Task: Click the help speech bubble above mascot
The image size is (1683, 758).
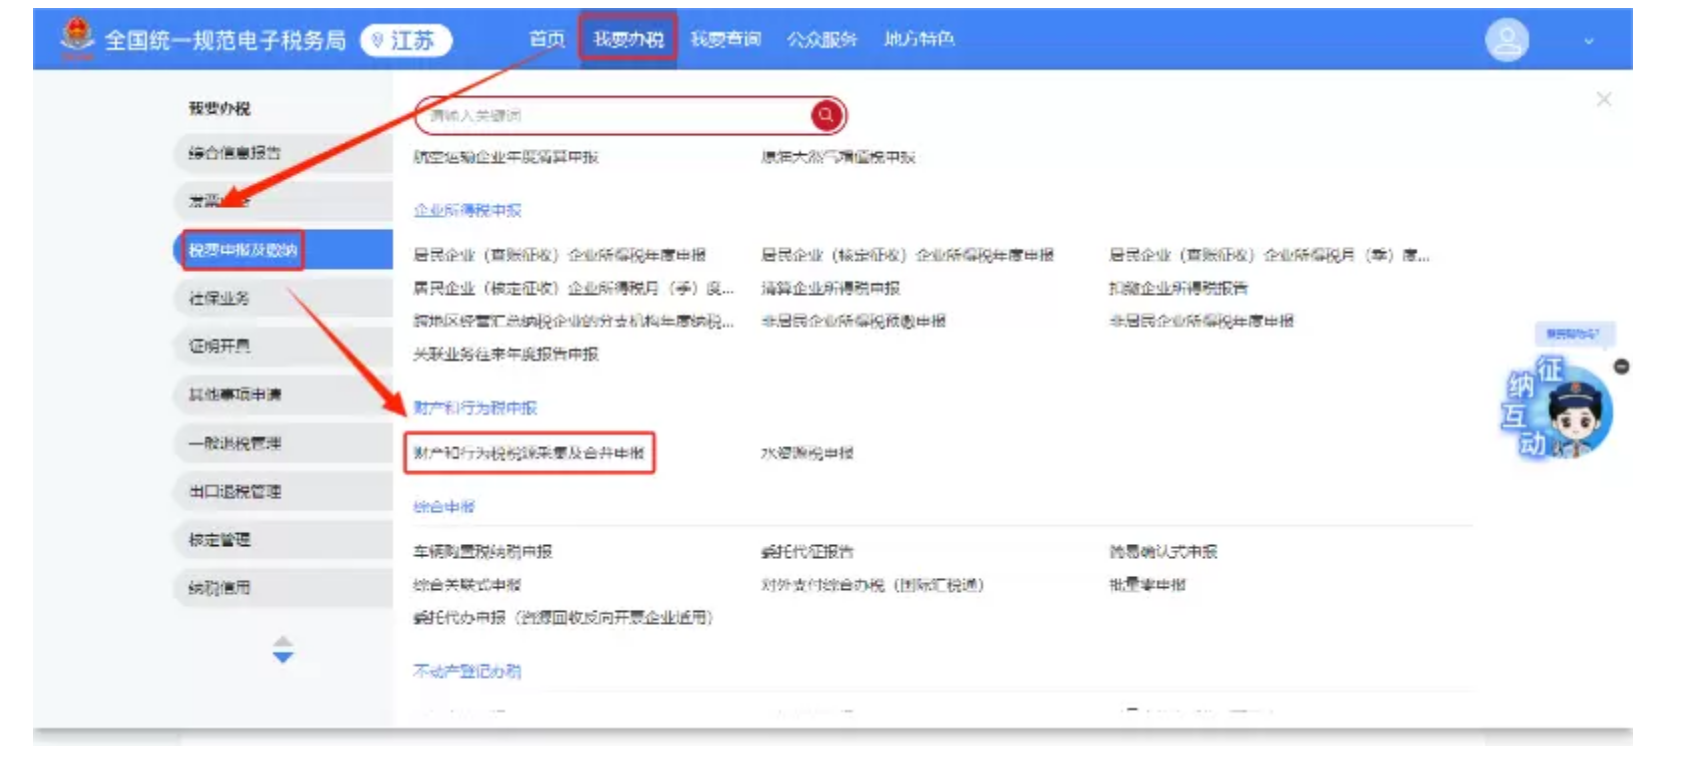Action: pos(1574,334)
